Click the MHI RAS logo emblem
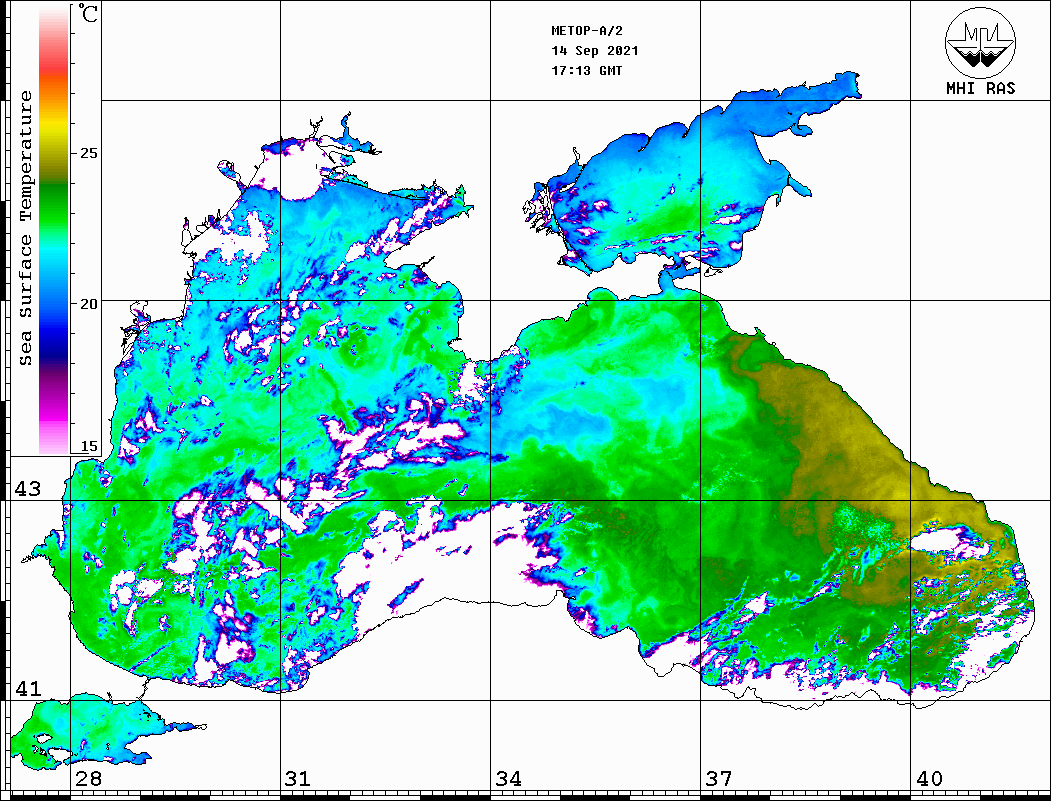Viewport: 1051px width, 801px height. pos(980,42)
